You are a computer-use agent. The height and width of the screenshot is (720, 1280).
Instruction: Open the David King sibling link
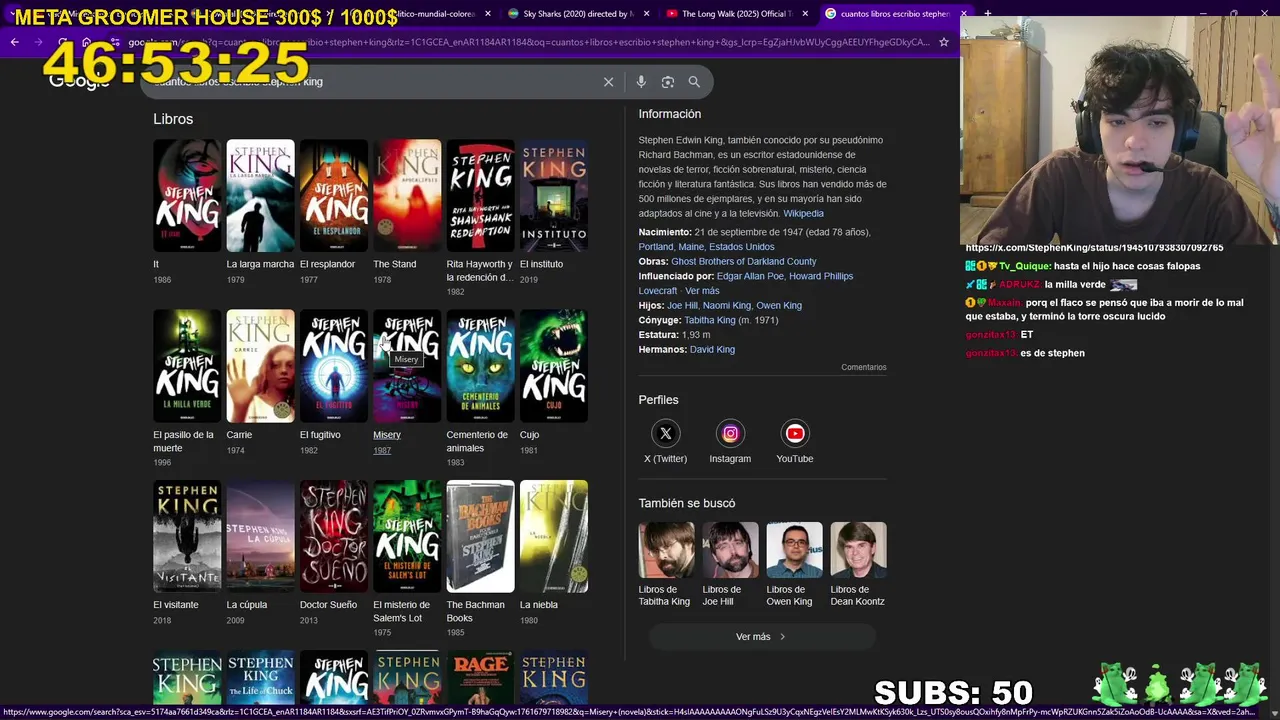(x=712, y=350)
